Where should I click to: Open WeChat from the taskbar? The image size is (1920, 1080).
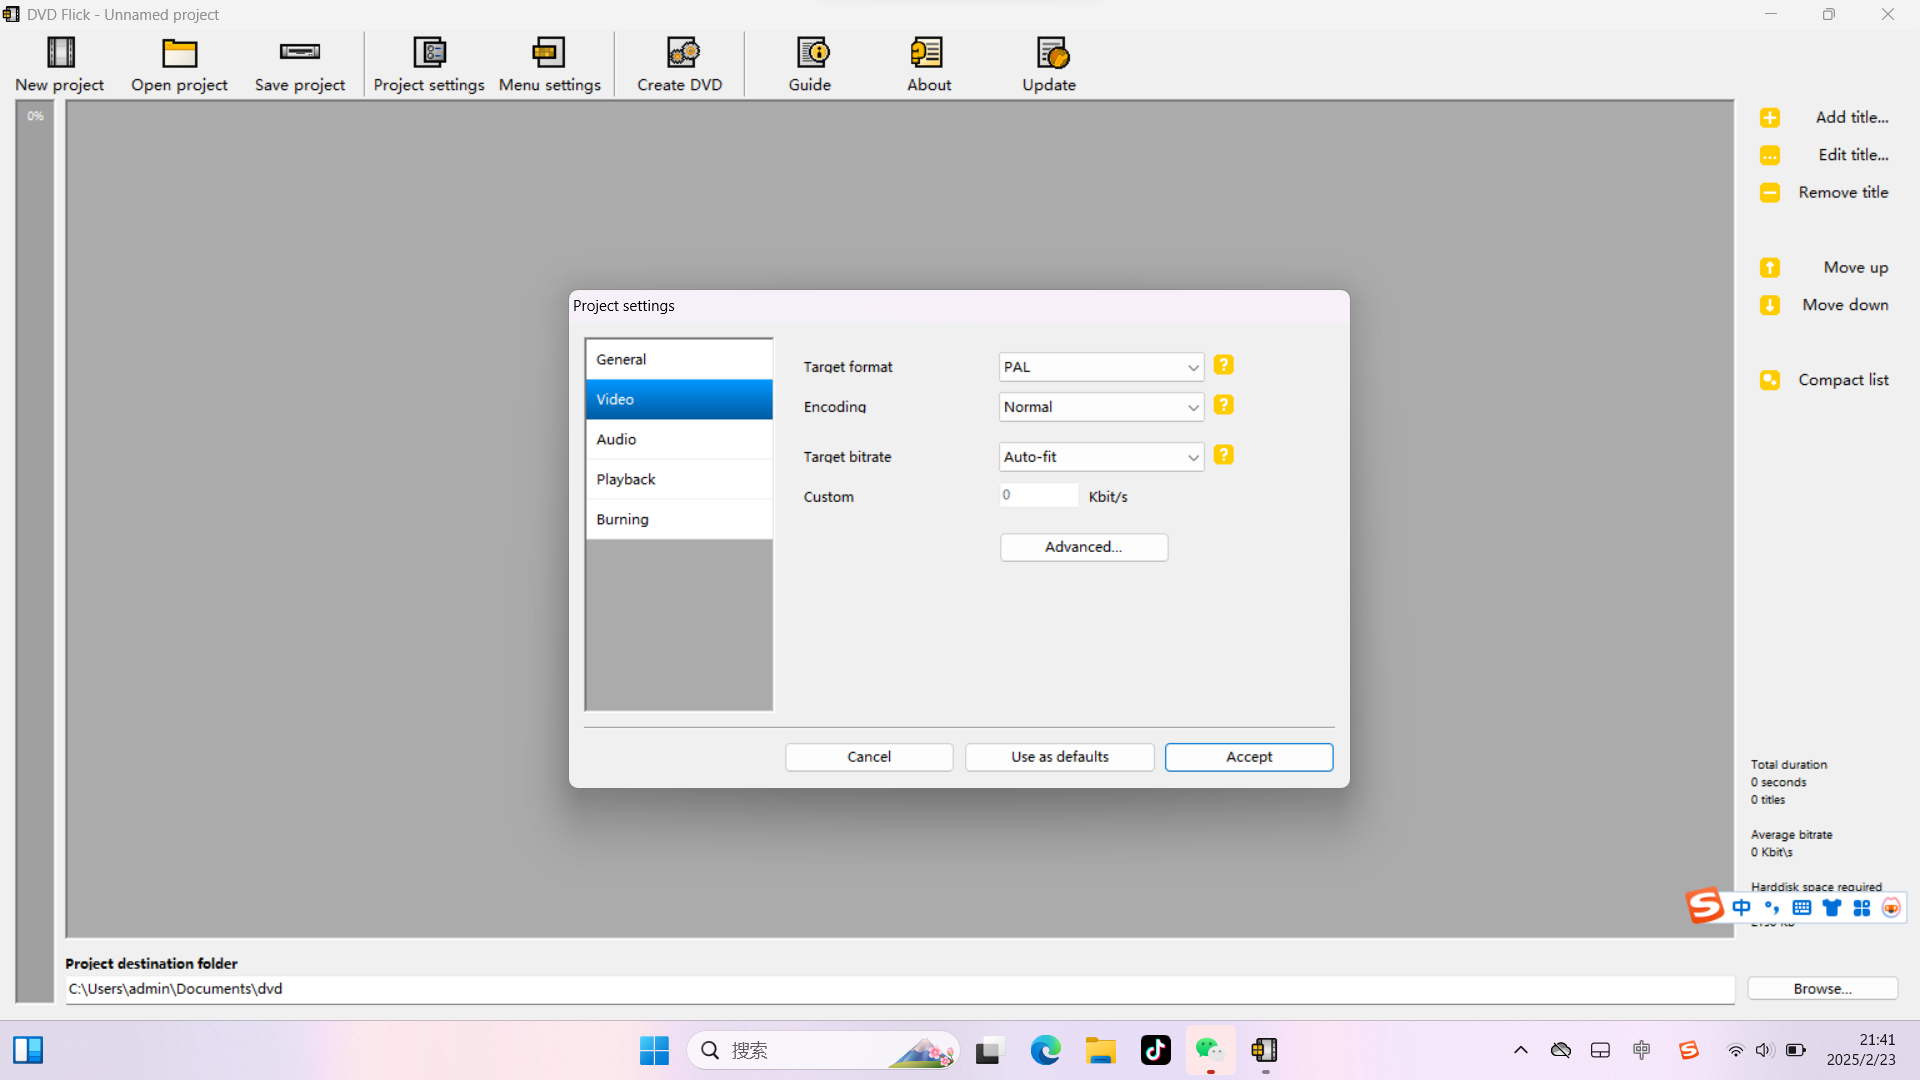(x=1210, y=1050)
